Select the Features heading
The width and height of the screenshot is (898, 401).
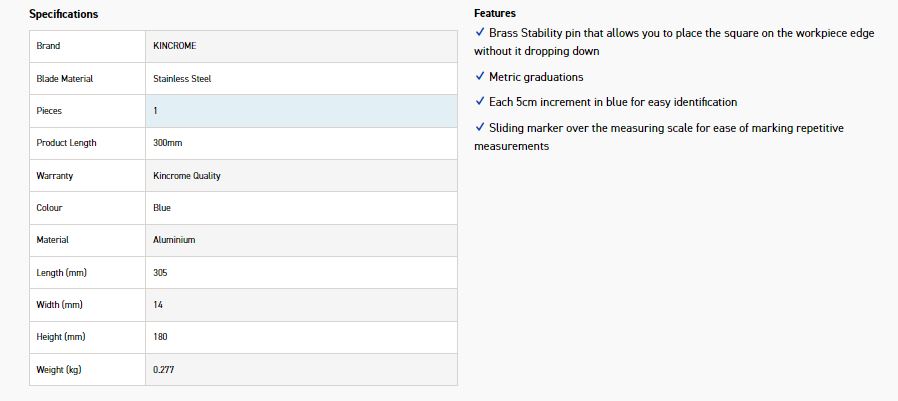[x=495, y=14]
